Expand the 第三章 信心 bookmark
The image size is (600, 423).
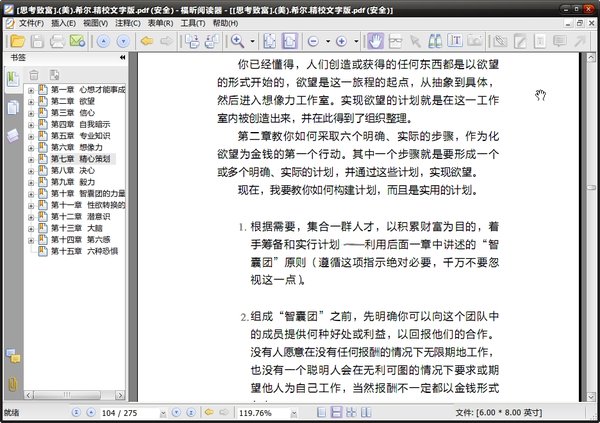pyautogui.click(x=31, y=114)
